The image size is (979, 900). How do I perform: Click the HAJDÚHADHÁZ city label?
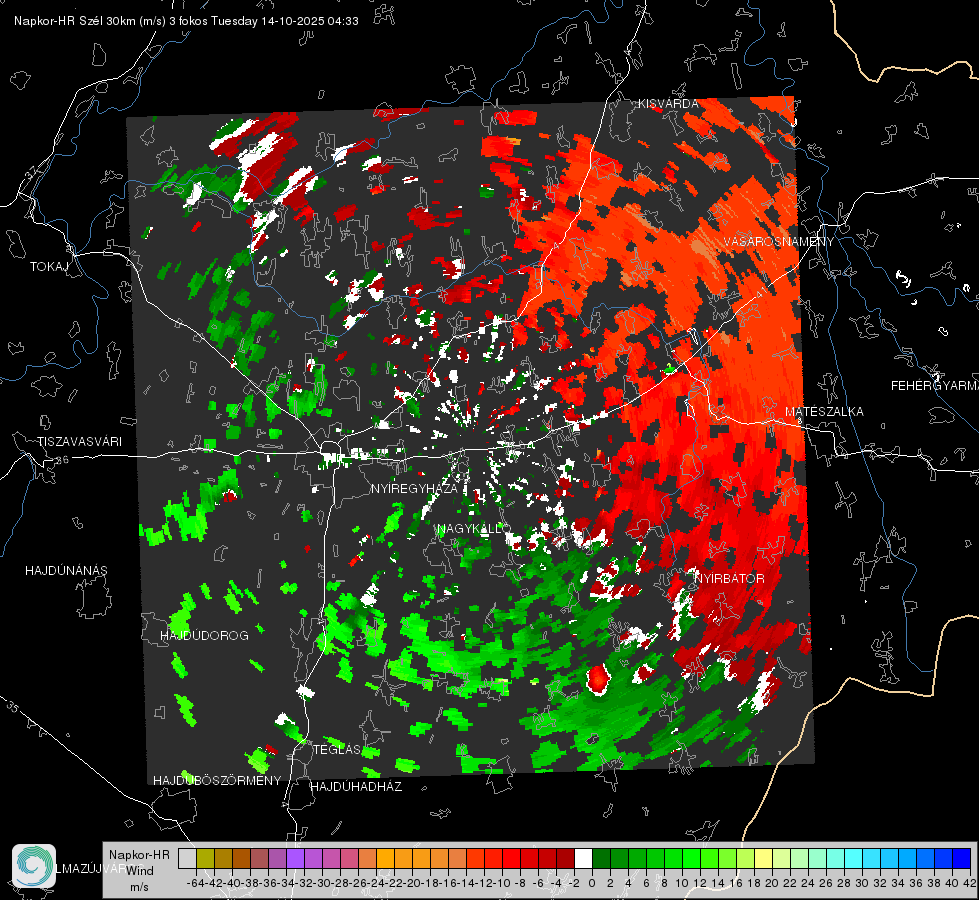coord(356,786)
